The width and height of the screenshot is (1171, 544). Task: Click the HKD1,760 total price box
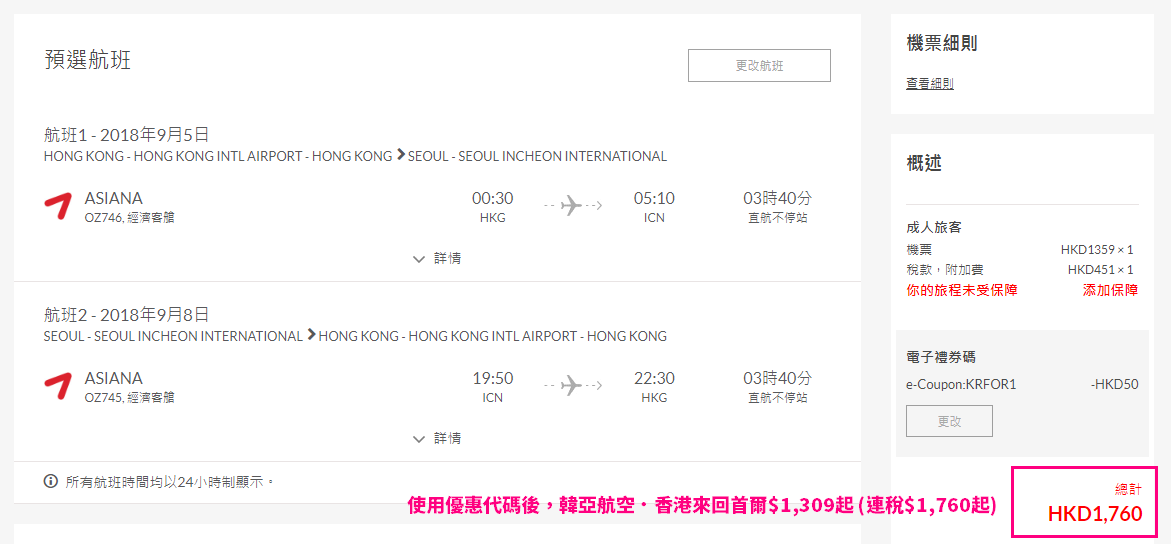click(1084, 502)
